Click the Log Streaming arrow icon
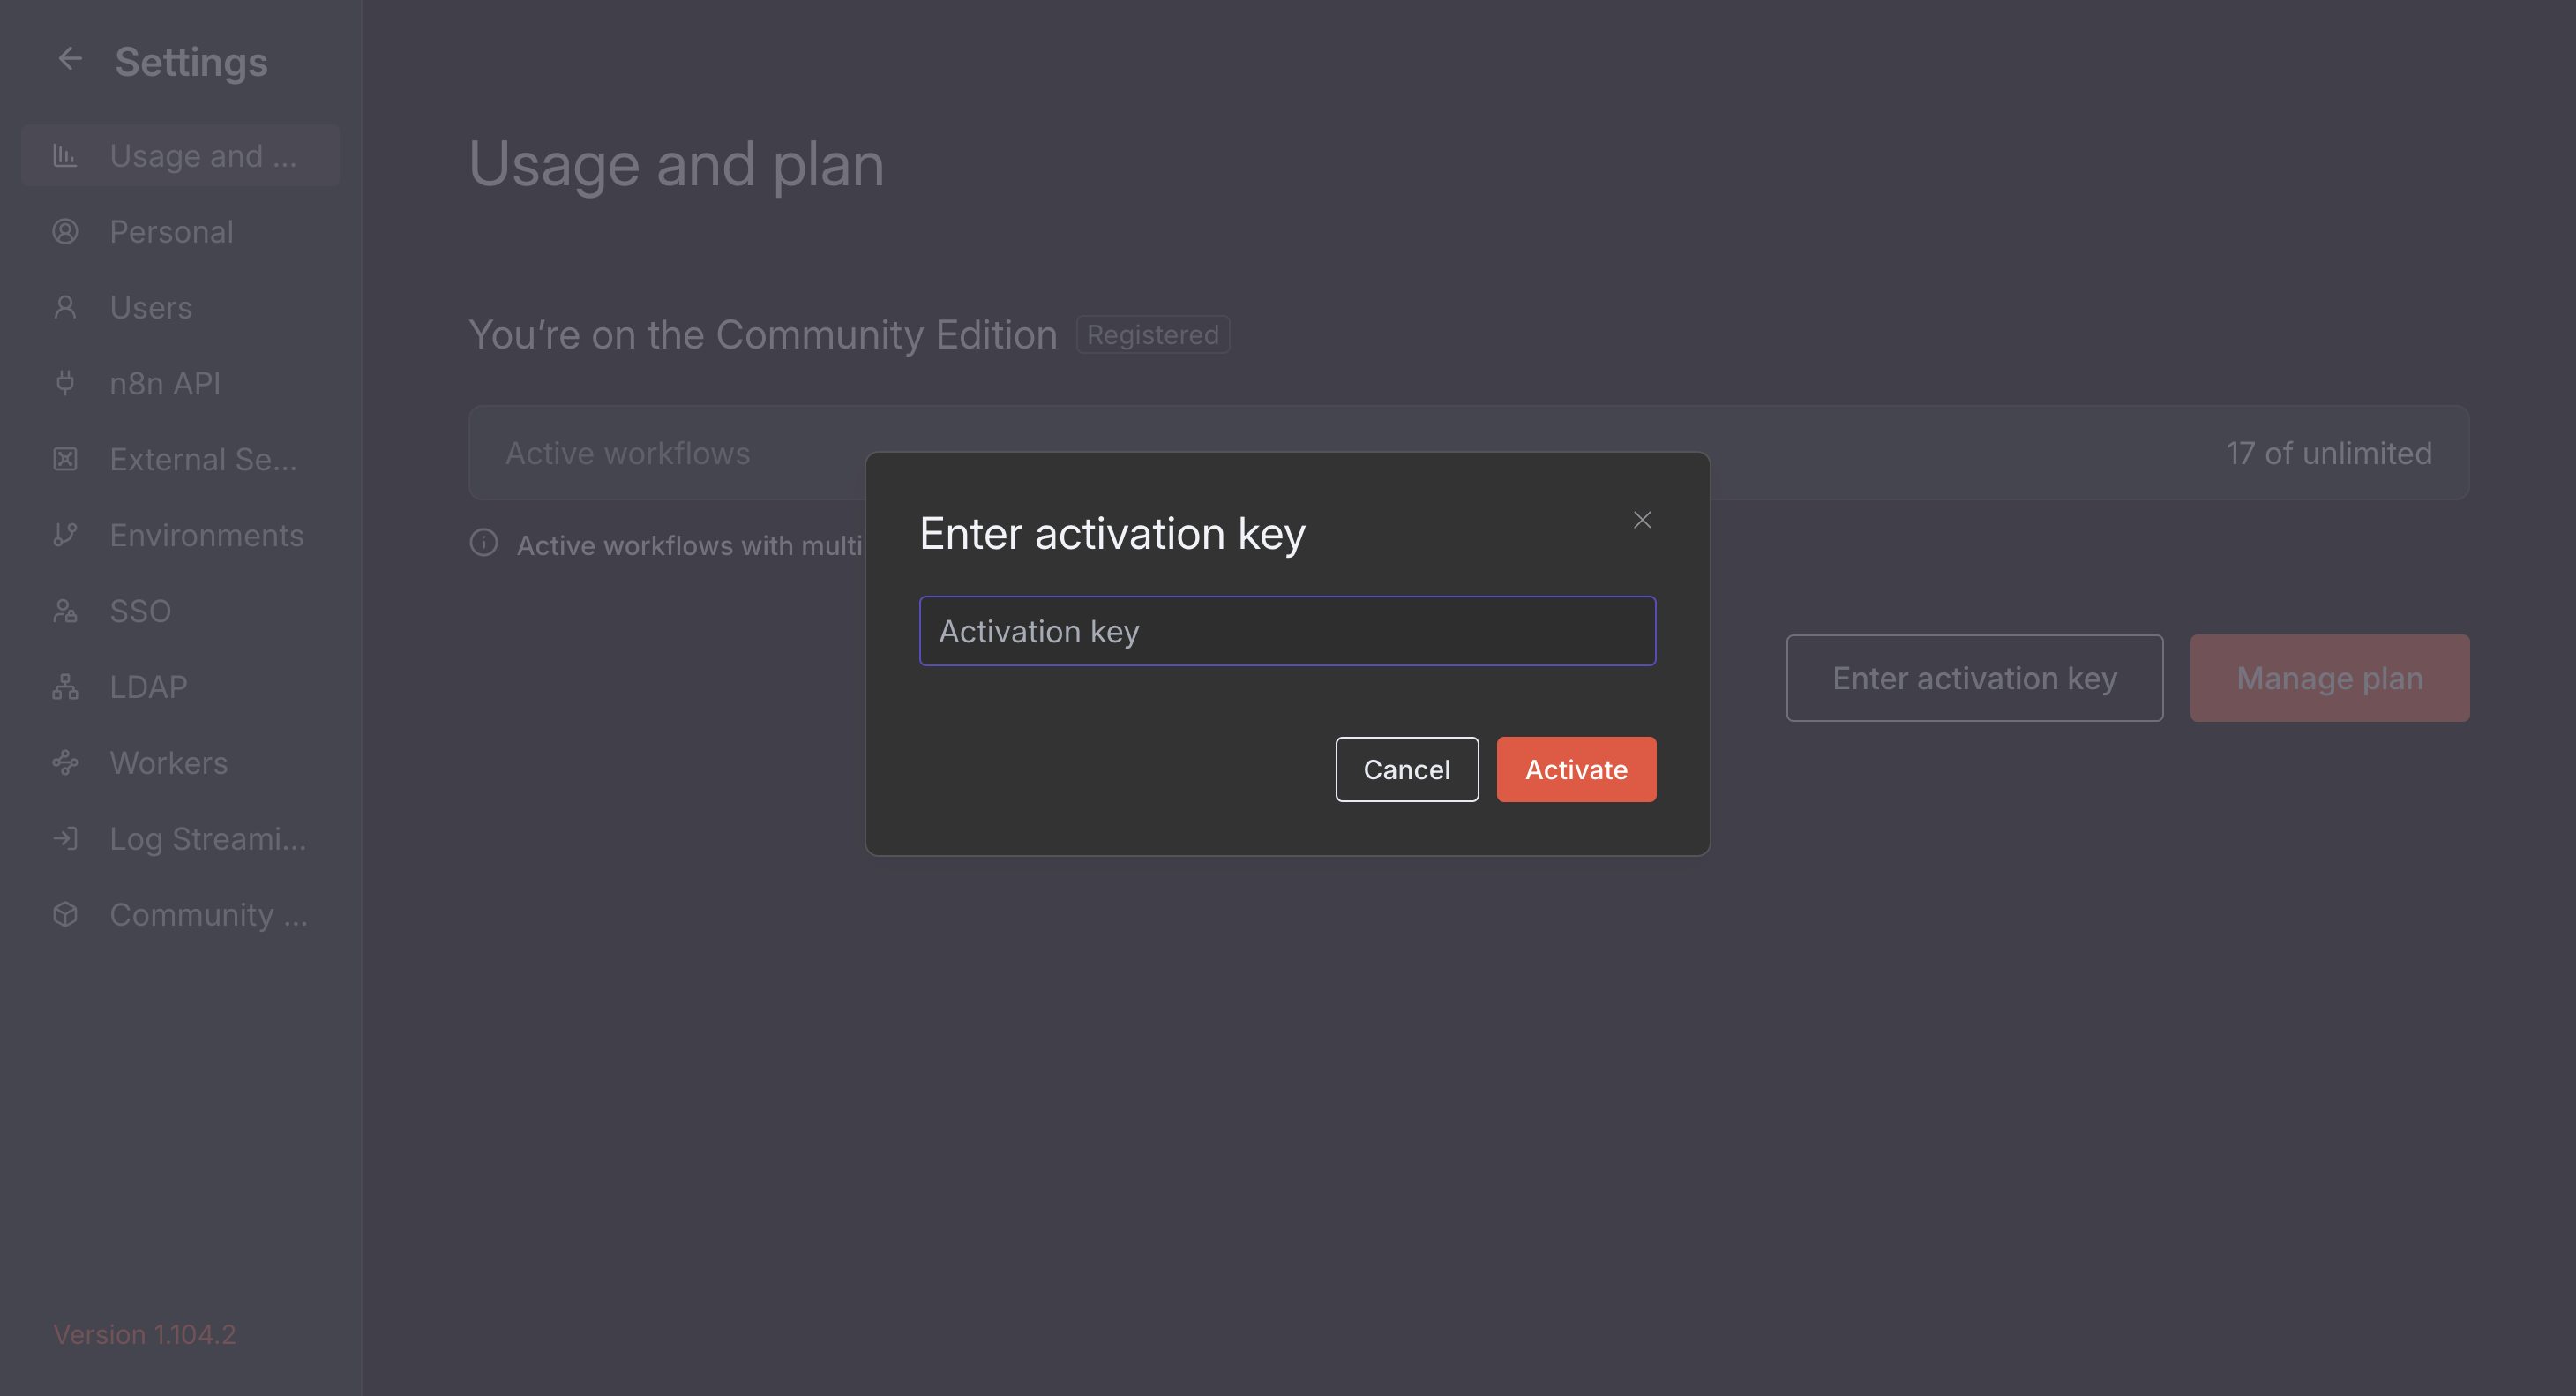This screenshot has width=2576, height=1396. (65, 838)
